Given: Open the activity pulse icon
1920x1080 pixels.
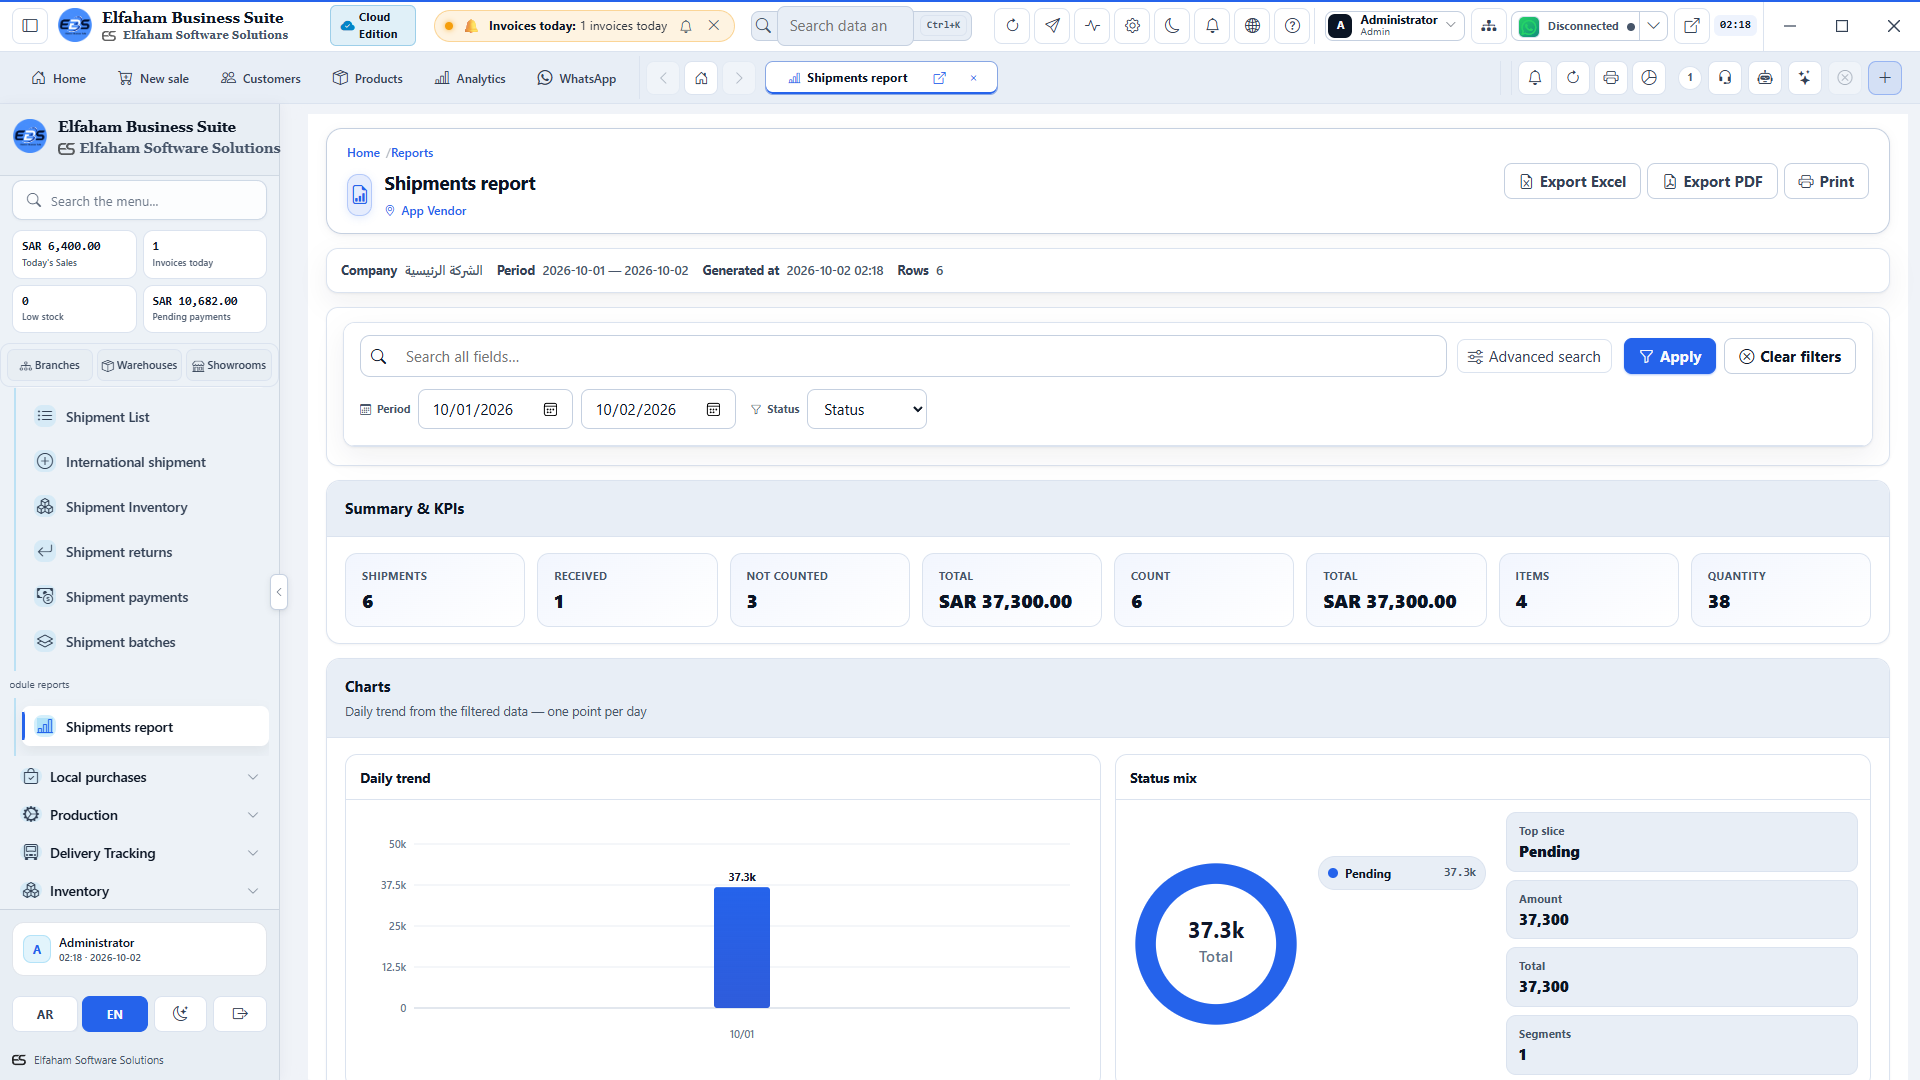Looking at the screenshot, I should pyautogui.click(x=1092, y=26).
